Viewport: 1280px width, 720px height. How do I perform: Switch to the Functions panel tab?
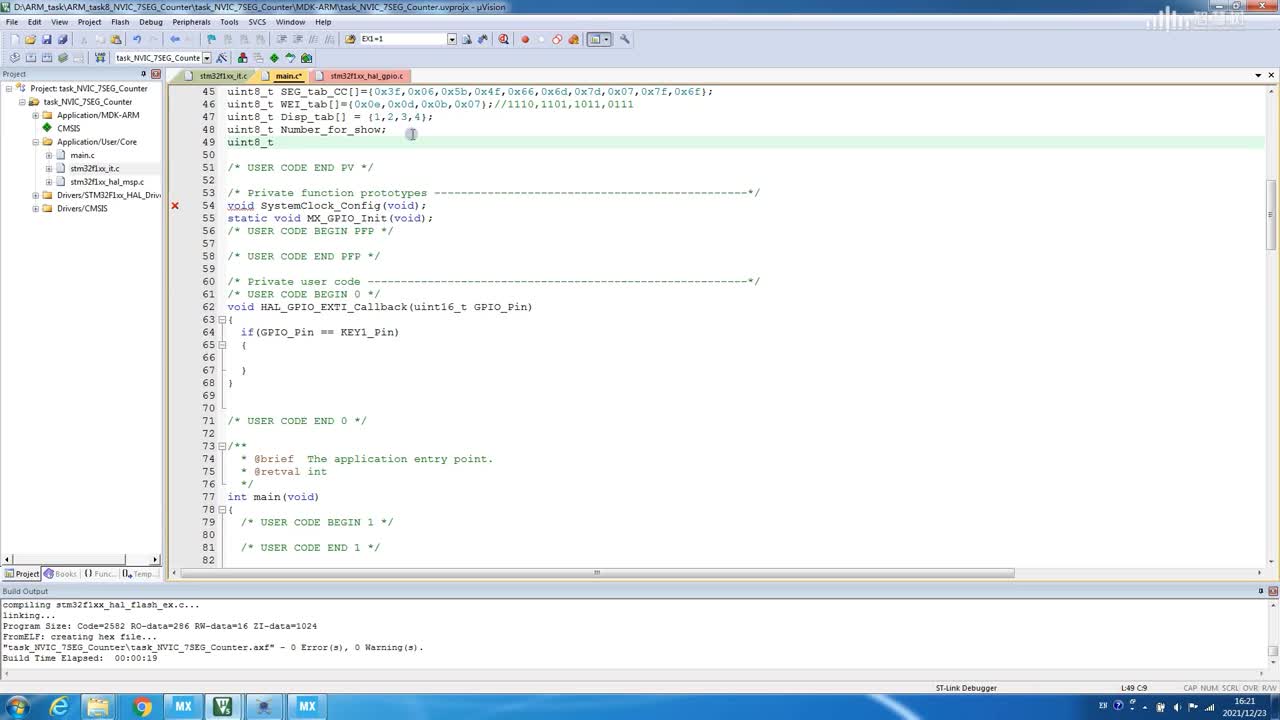coord(100,574)
